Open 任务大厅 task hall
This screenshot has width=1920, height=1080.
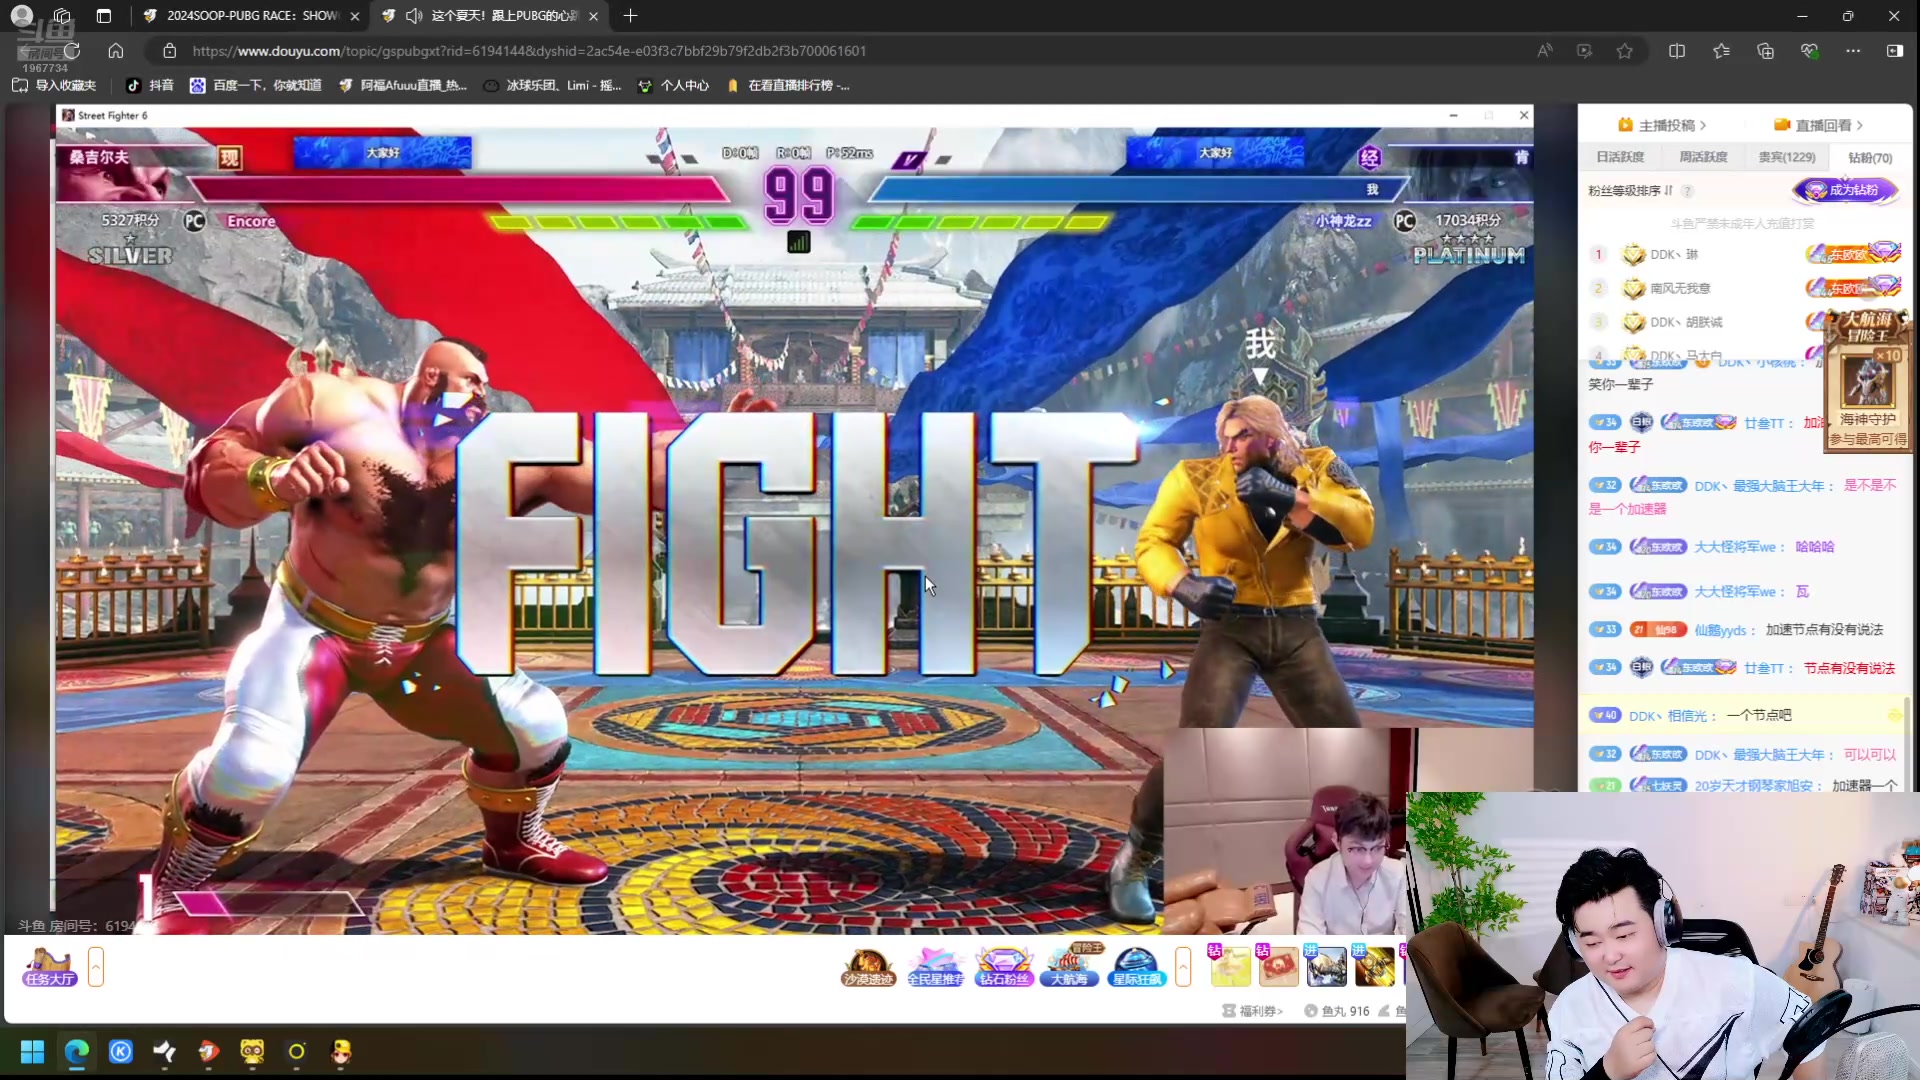[x=50, y=968]
